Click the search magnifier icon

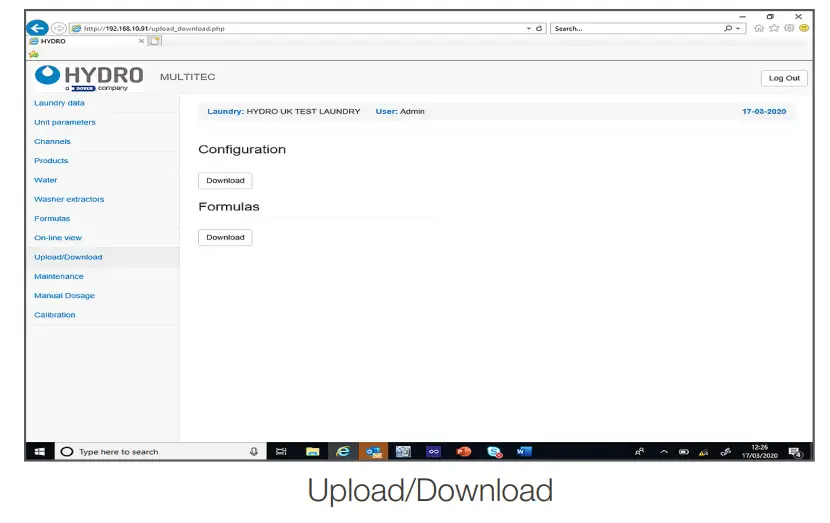click(728, 29)
